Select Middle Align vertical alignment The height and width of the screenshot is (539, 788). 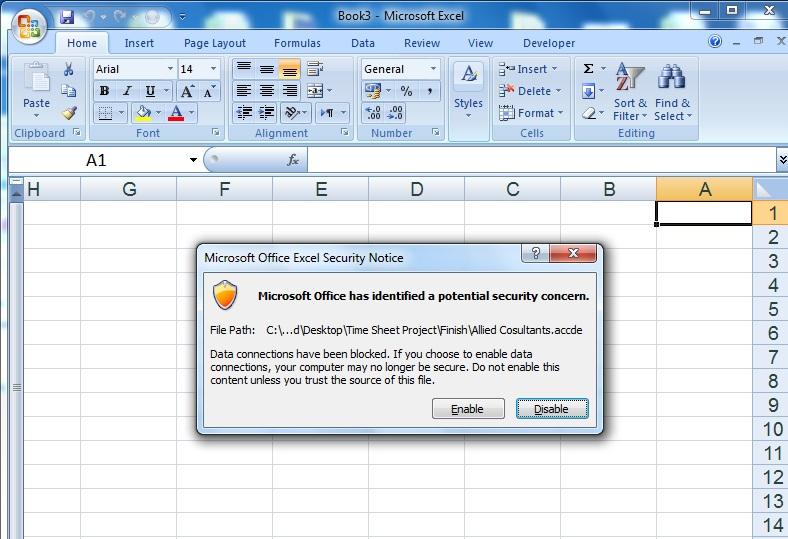[x=267, y=69]
